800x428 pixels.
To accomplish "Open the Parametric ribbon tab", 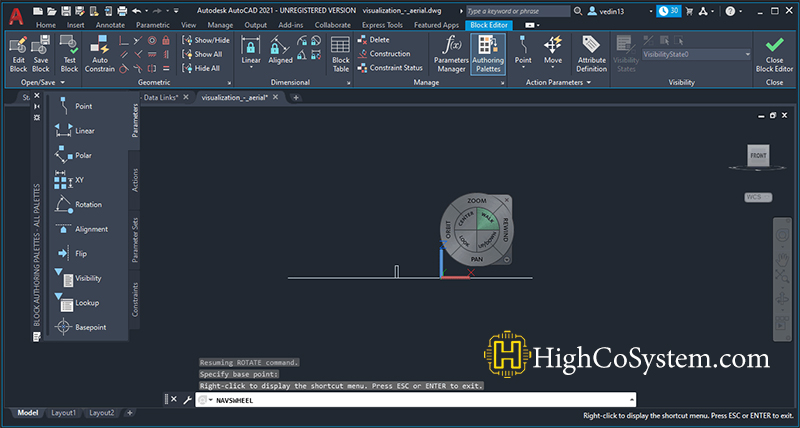I will pos(153,24).
